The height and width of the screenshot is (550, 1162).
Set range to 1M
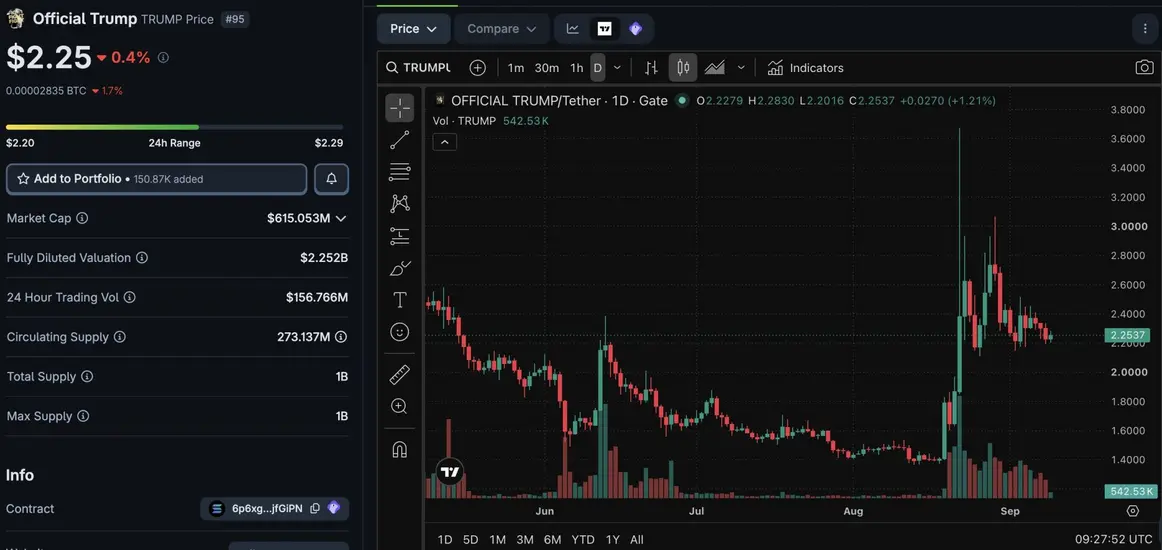pyautogui.click(x=498, y=540)
